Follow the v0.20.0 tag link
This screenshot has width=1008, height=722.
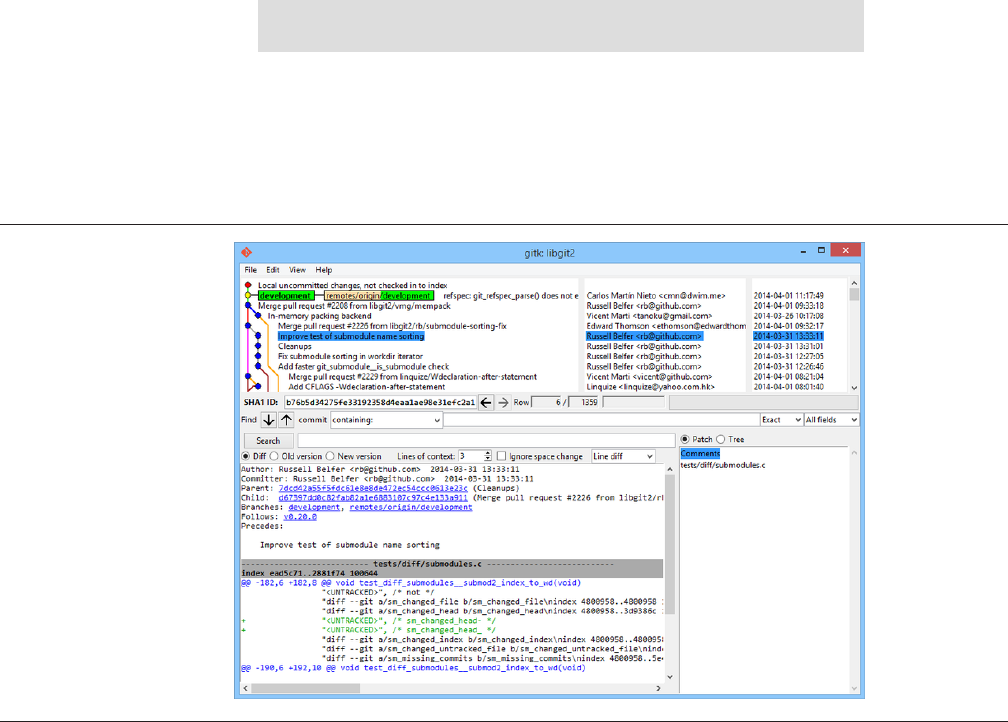point(300,517)
